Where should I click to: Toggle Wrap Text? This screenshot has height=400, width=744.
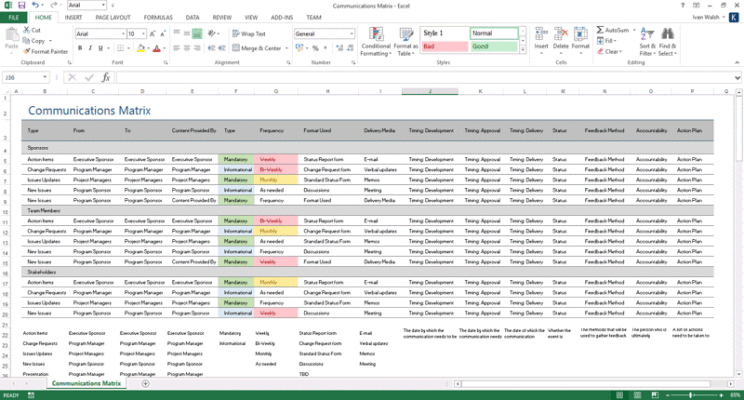click(x=249, y=34)
